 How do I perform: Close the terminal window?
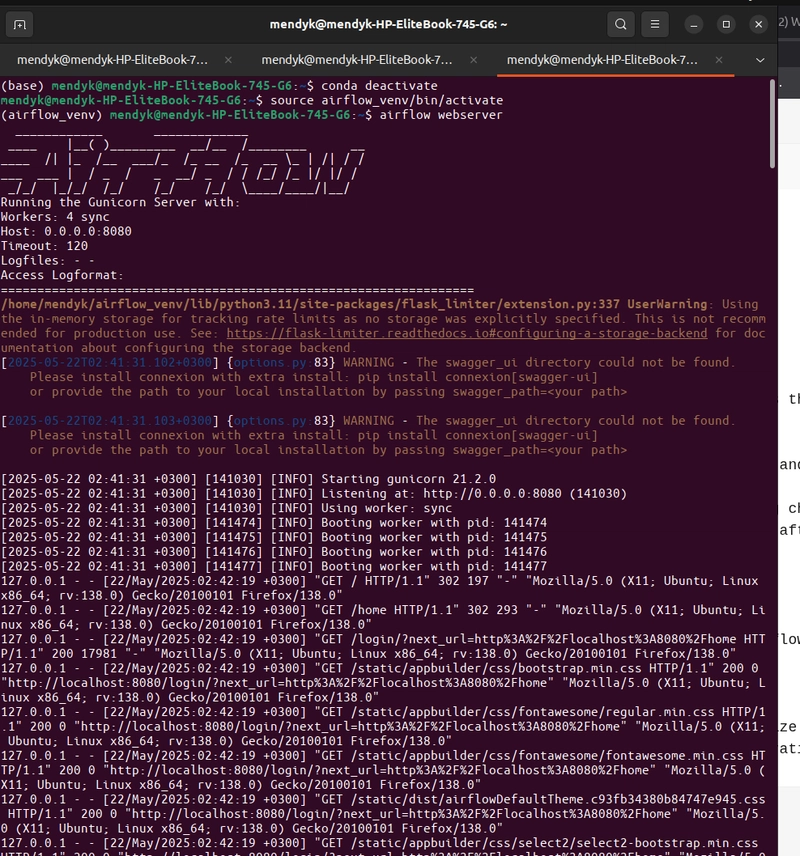[758, 25]
